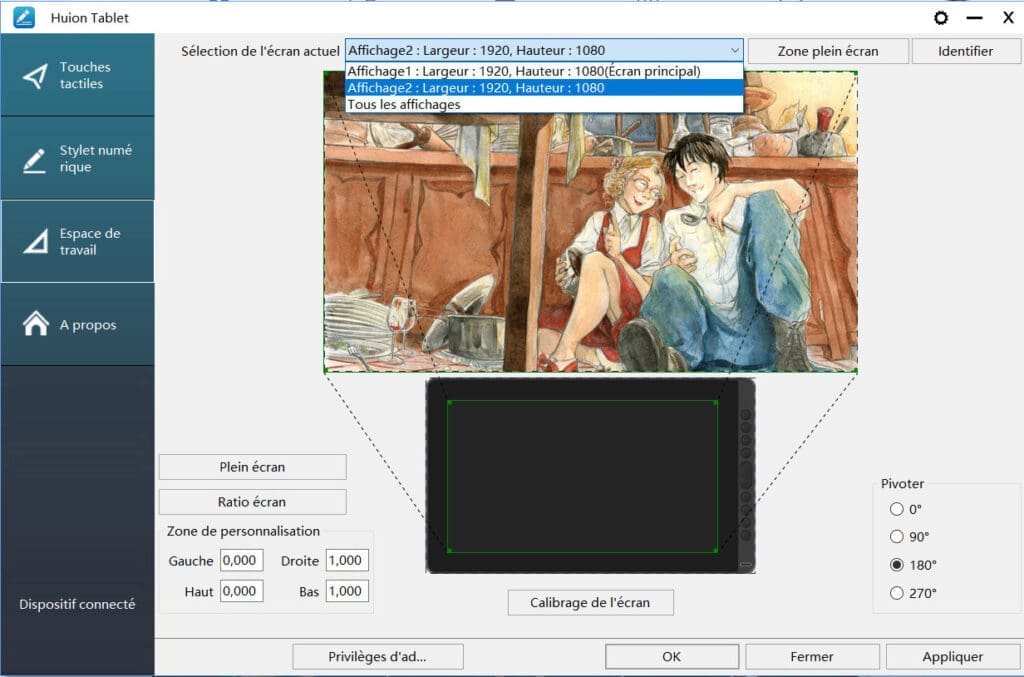Apply changes with Appliquer button
Image resolution: width=1024 pixels, height=677 pixels.
pos(952,657)
